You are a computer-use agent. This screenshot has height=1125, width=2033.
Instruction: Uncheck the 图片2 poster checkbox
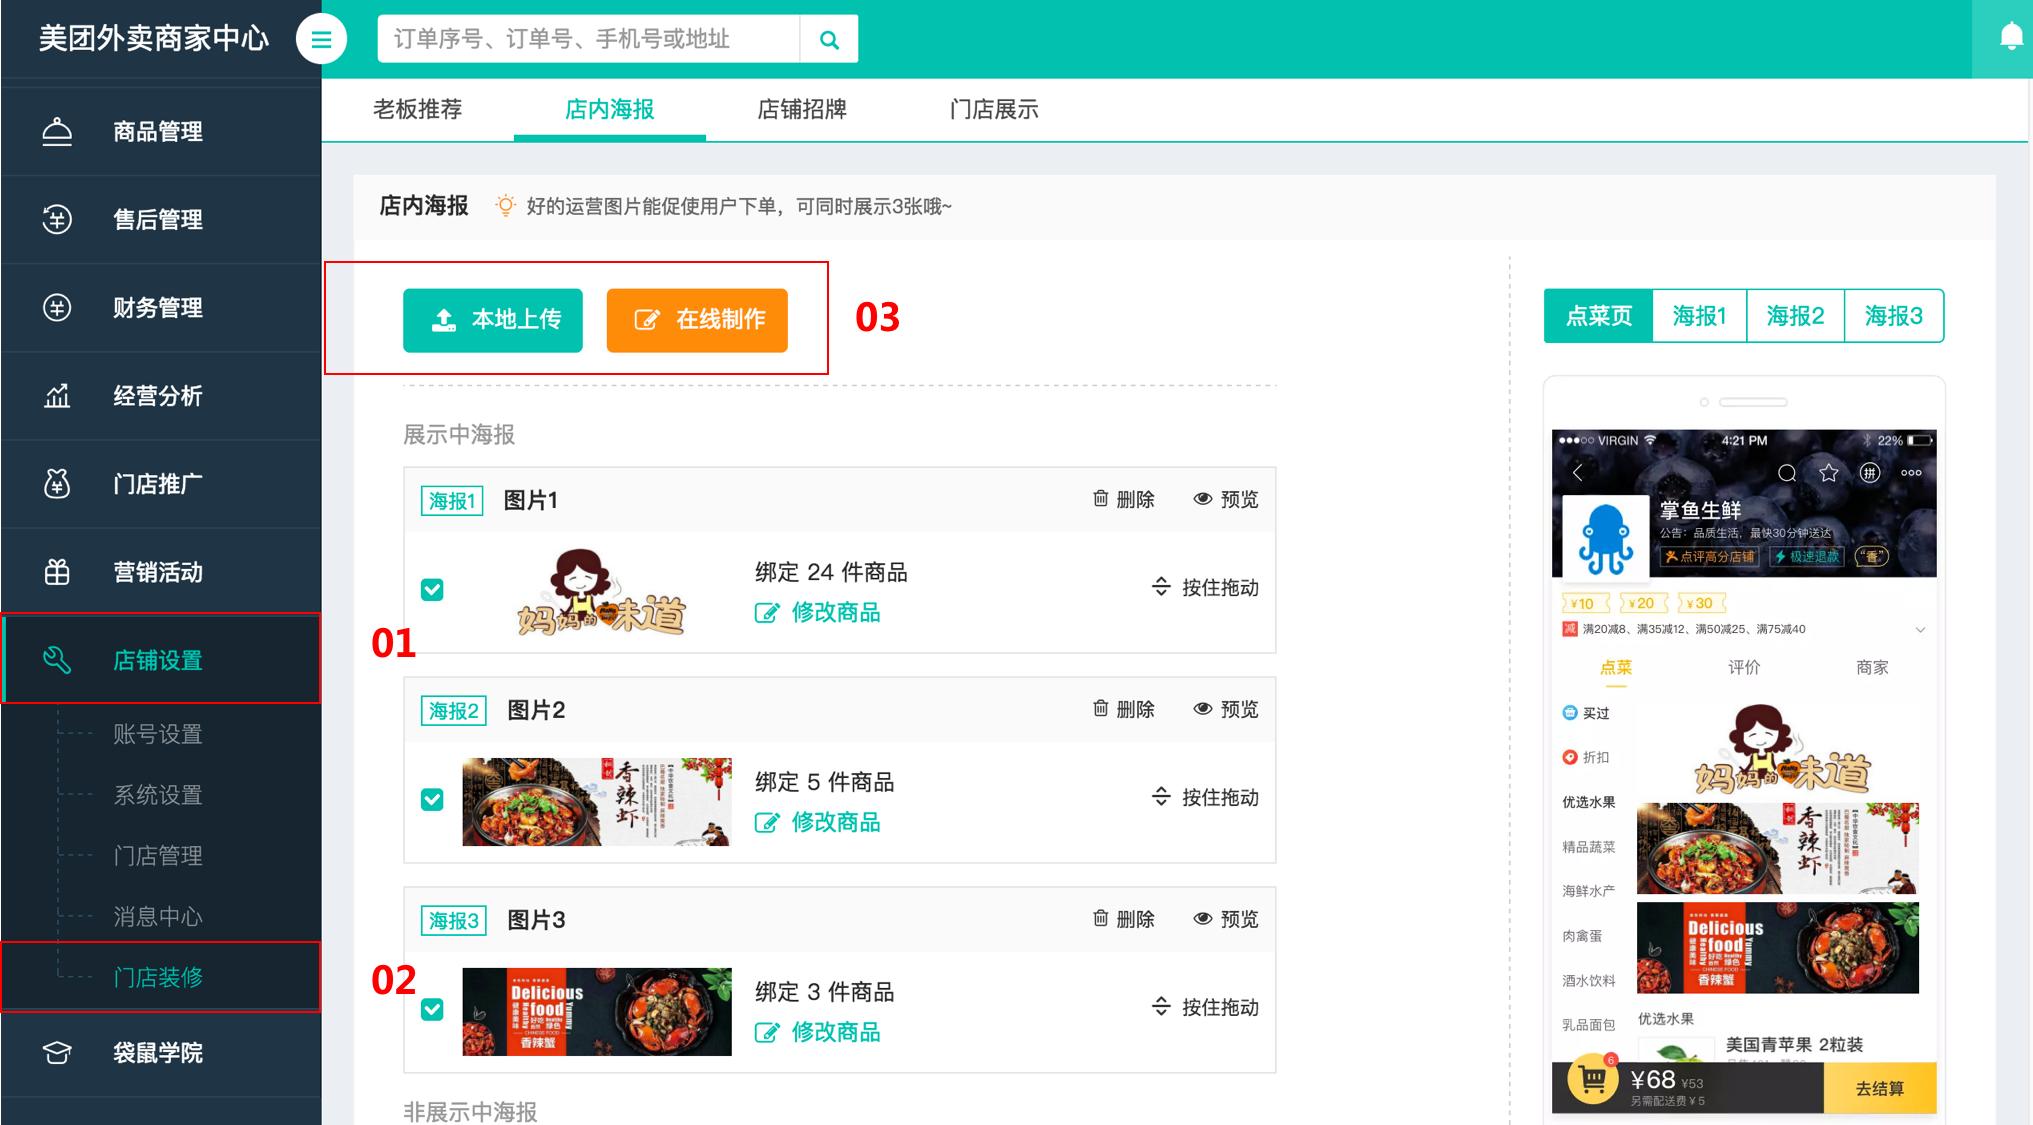pyautogui.click(x=432, y=800)
